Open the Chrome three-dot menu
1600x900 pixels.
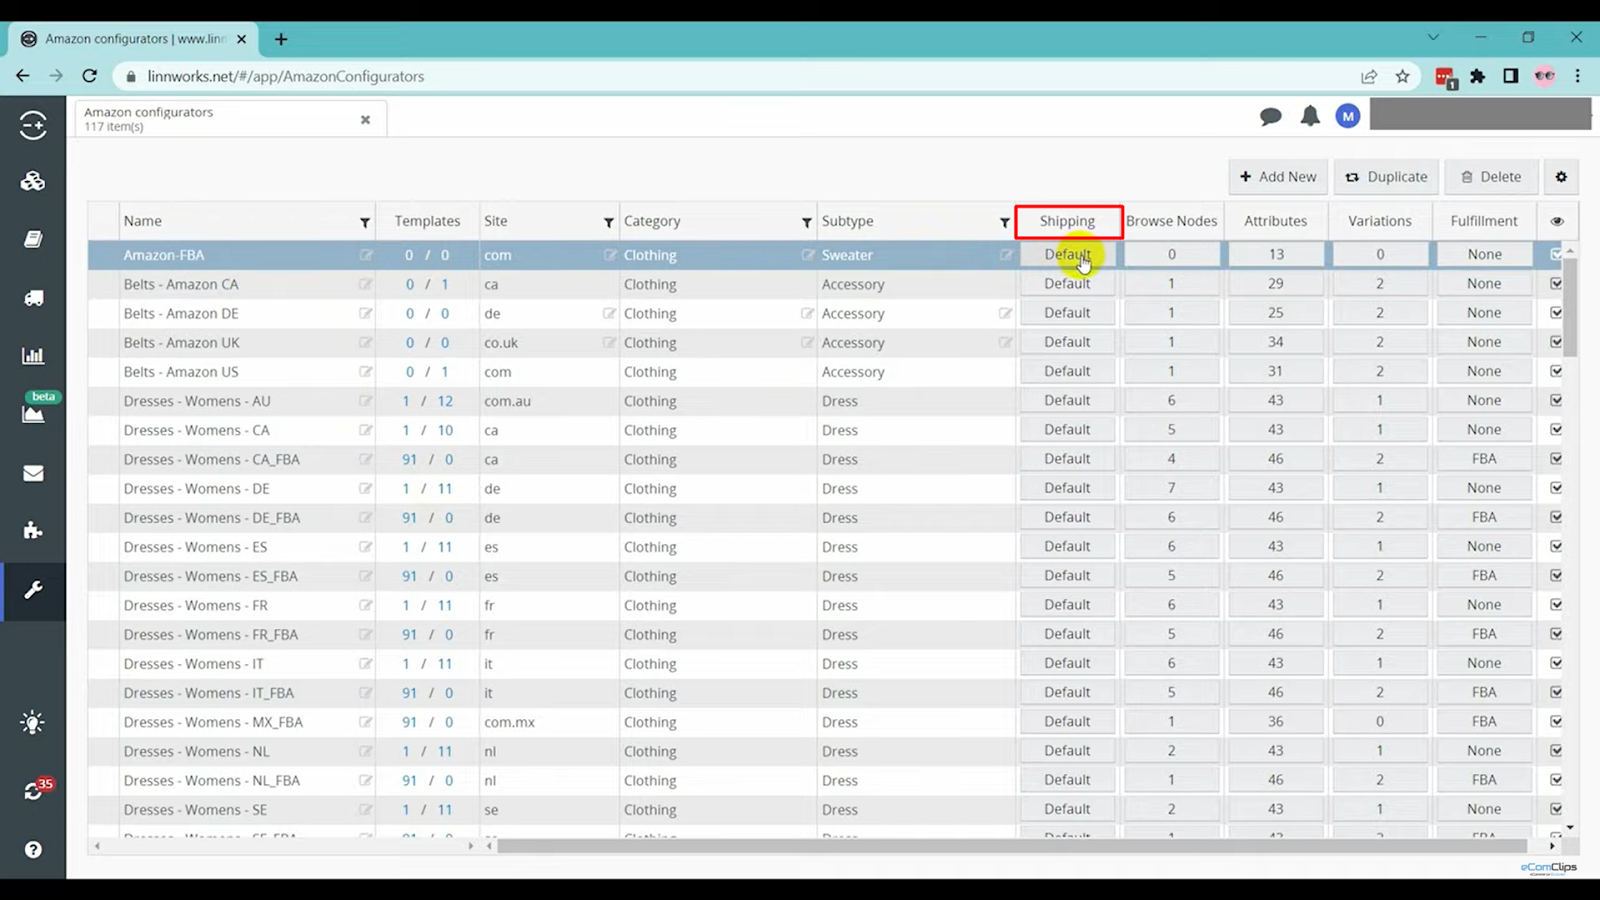pos(1578,76)
